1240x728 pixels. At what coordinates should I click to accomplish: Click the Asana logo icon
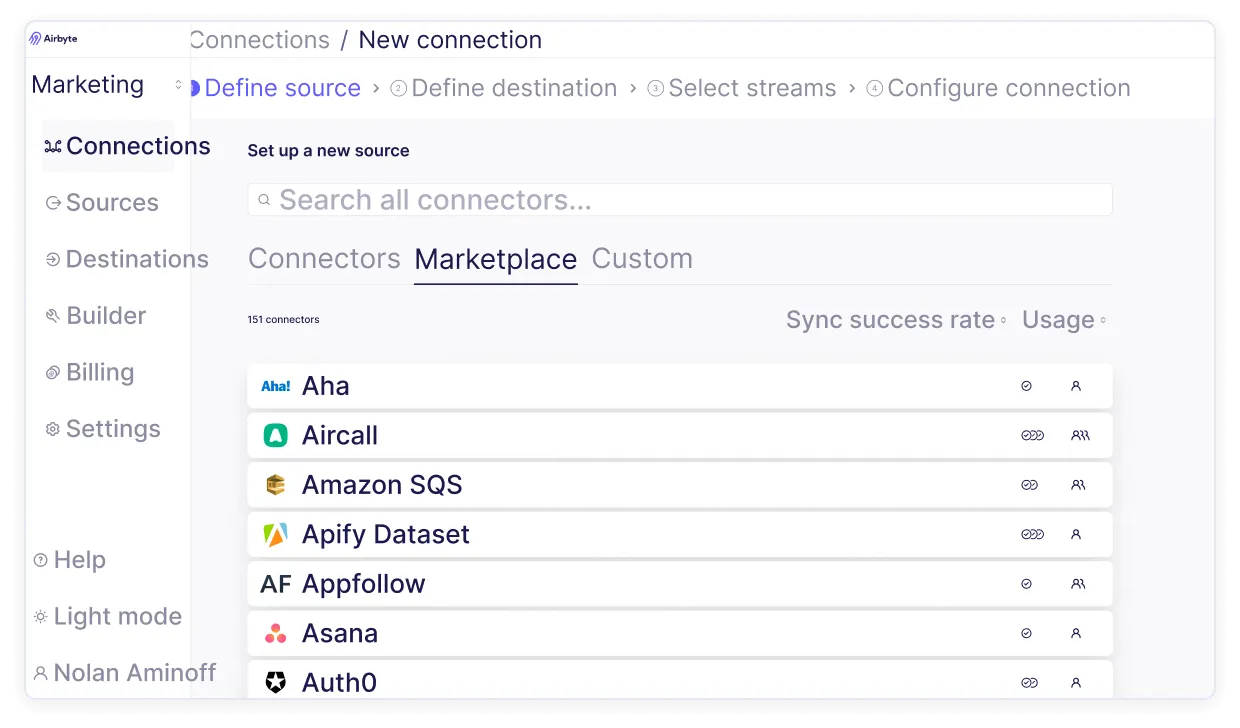[x=276, y=634]
